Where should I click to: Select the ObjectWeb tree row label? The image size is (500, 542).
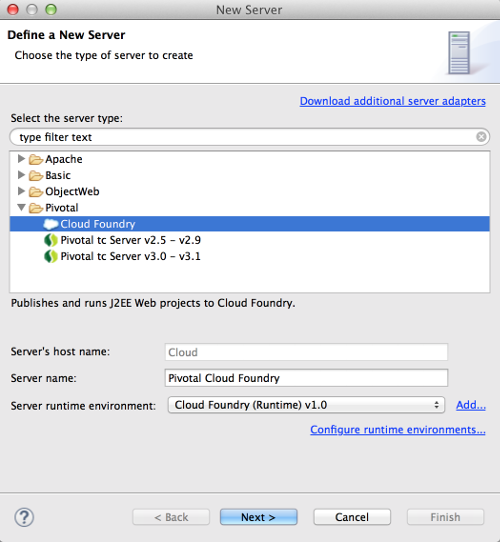click(72, 191)
